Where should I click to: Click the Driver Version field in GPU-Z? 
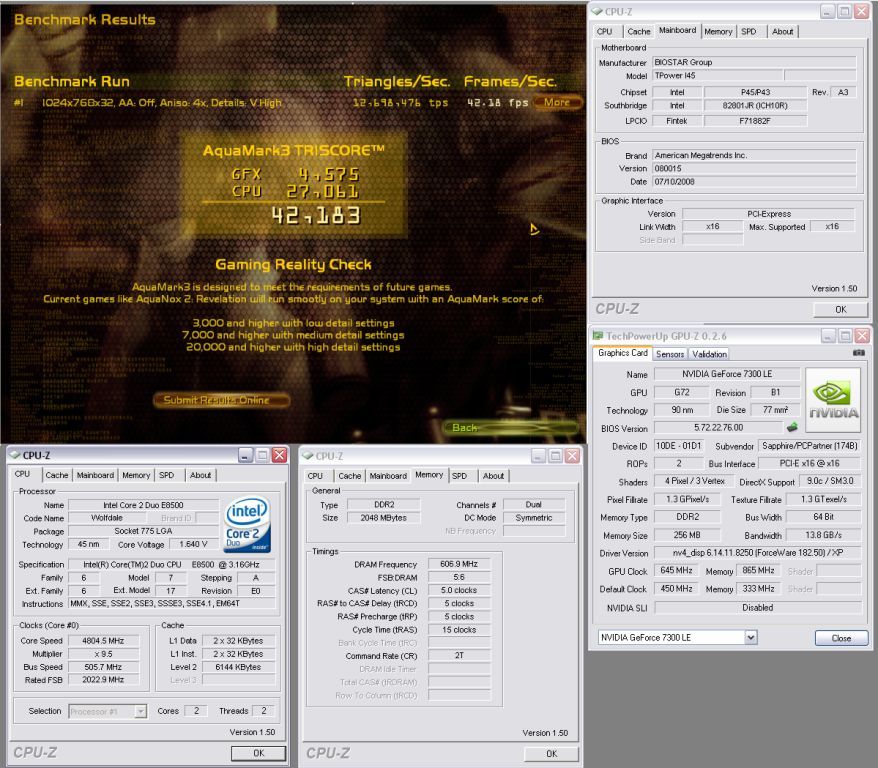758,552
